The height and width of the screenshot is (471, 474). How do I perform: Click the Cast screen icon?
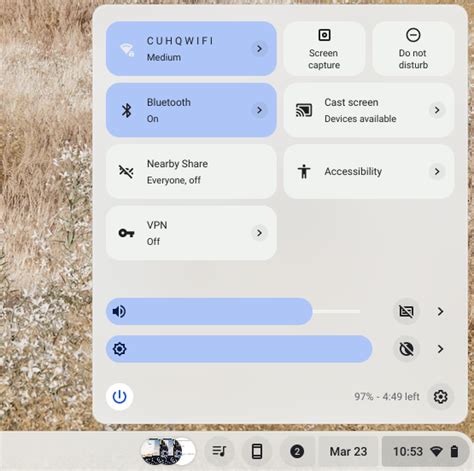pos(304,110)
